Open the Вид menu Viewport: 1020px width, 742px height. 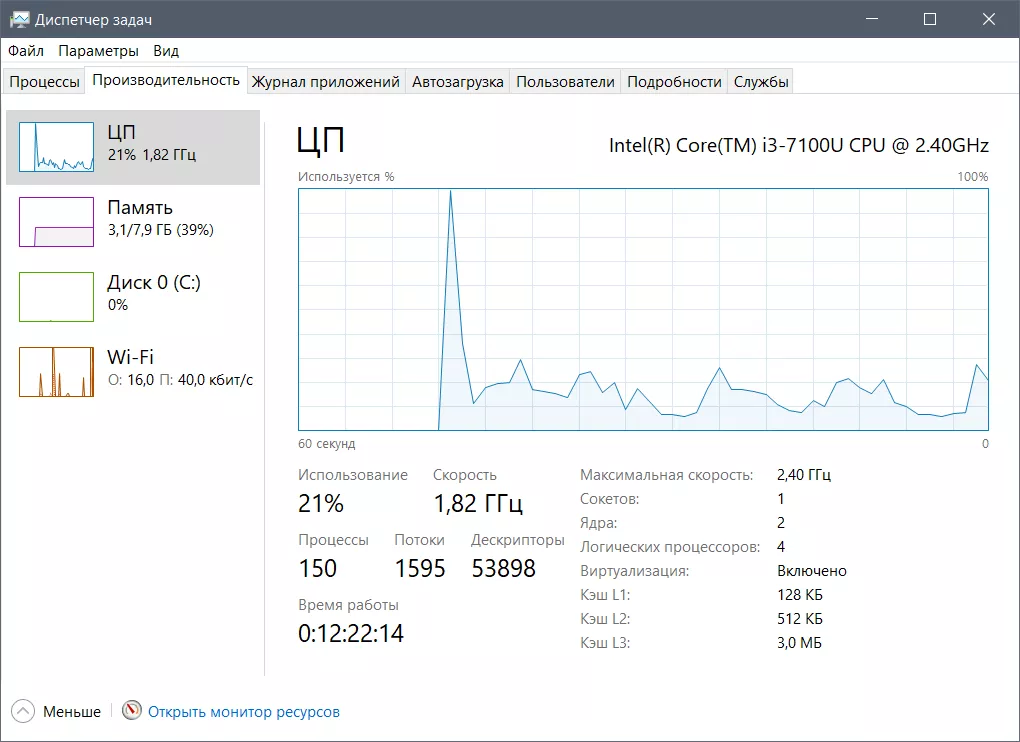[x=166, y=51]
